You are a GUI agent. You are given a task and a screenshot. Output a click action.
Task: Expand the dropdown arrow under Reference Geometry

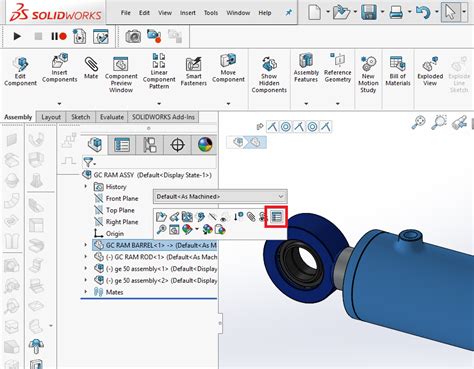tap(338, 104)
